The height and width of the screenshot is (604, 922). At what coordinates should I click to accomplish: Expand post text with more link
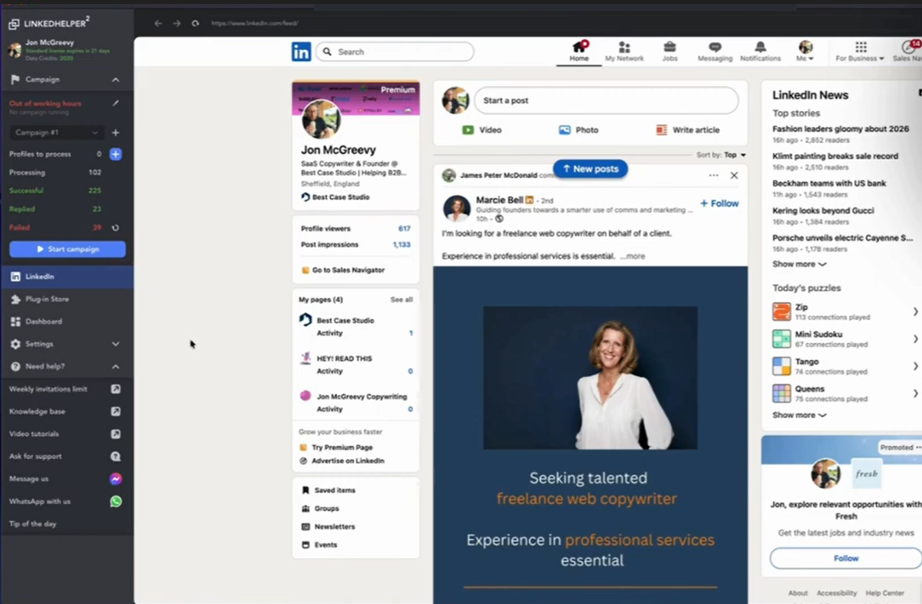633,256
